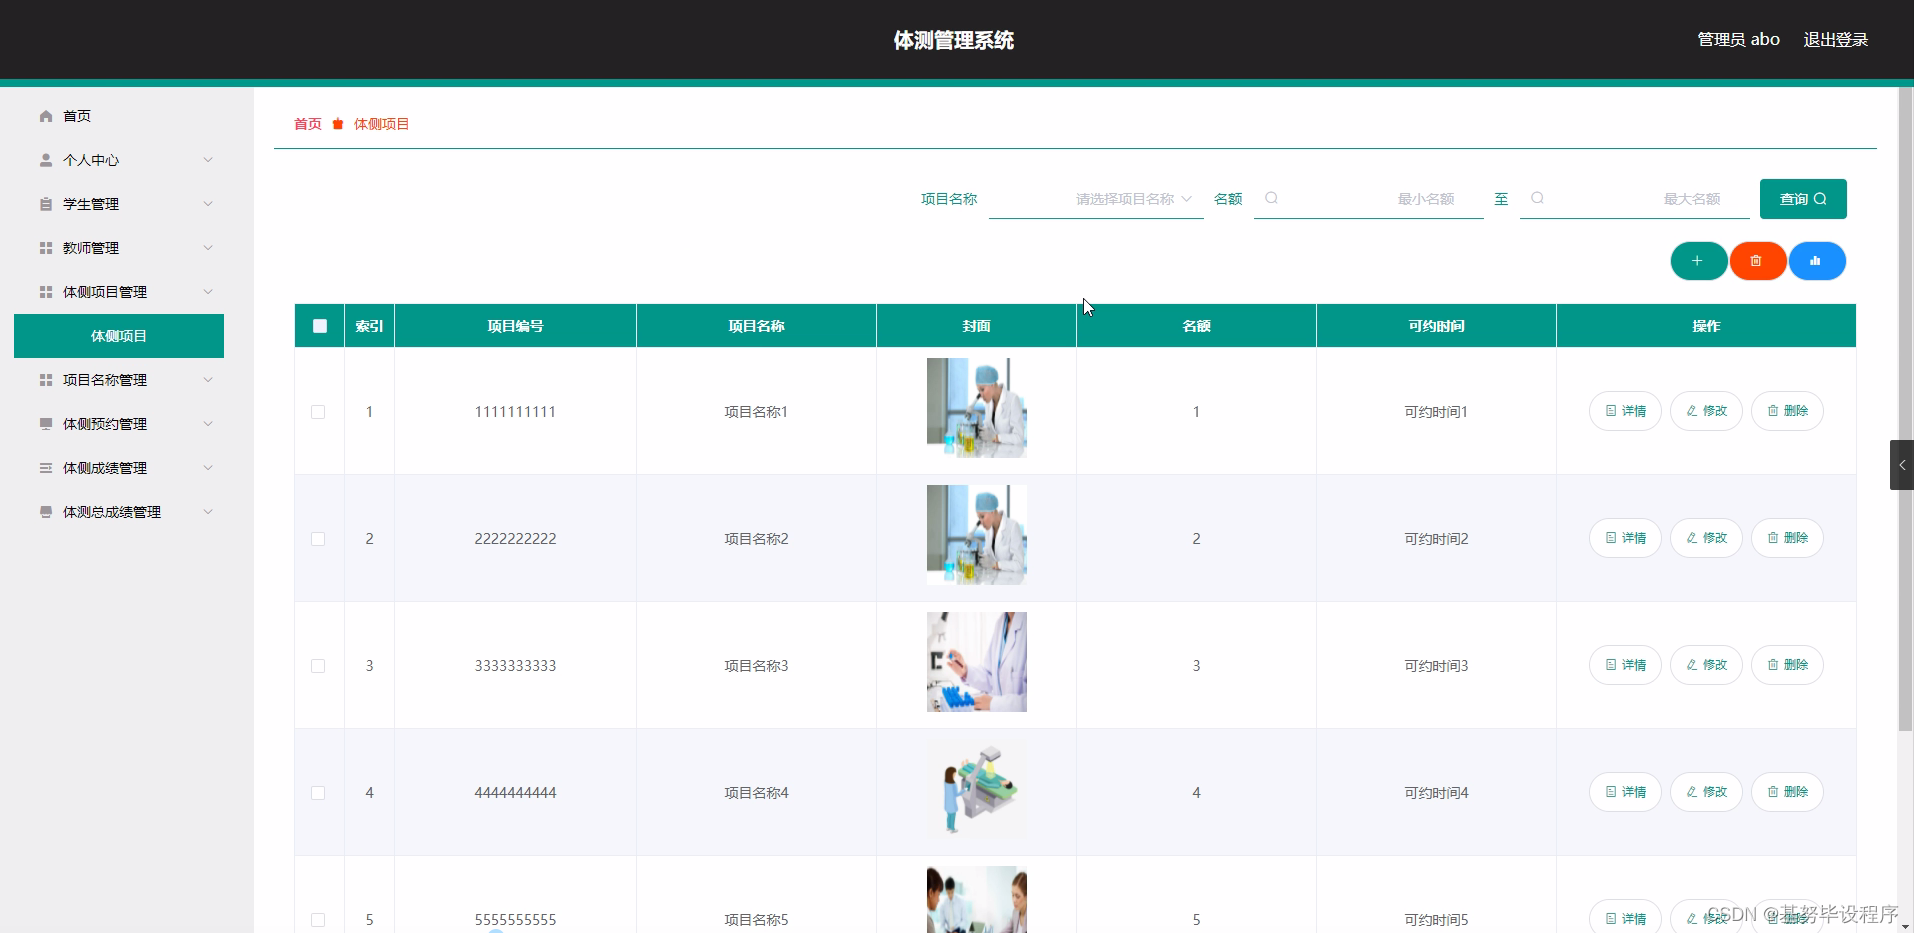Viewport: 1914px width, 933px height.
Task: Click 修改 for 项目名称3
Action: pos(1706,665)
